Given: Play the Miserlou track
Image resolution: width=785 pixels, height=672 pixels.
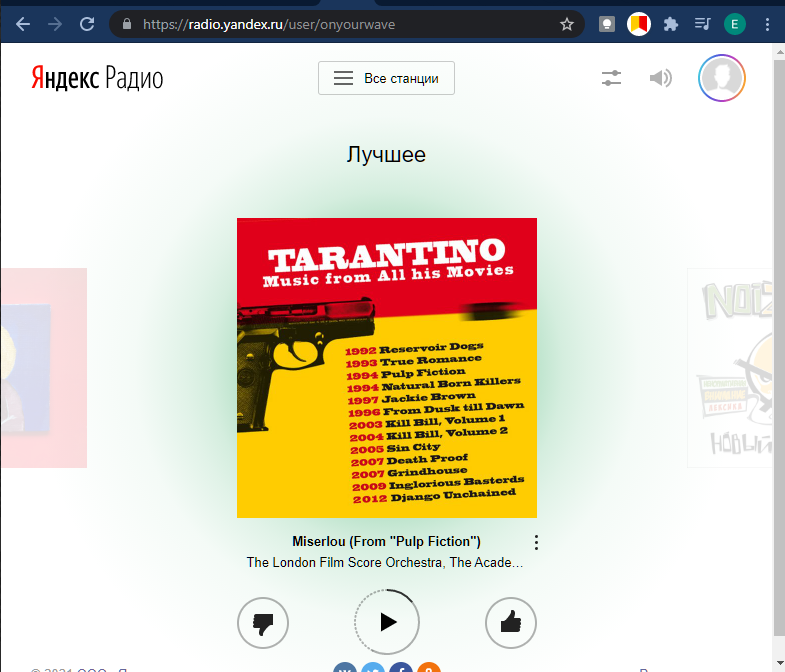Looking at the screenshot, I should pyautogui.click(x=387, y=622).
